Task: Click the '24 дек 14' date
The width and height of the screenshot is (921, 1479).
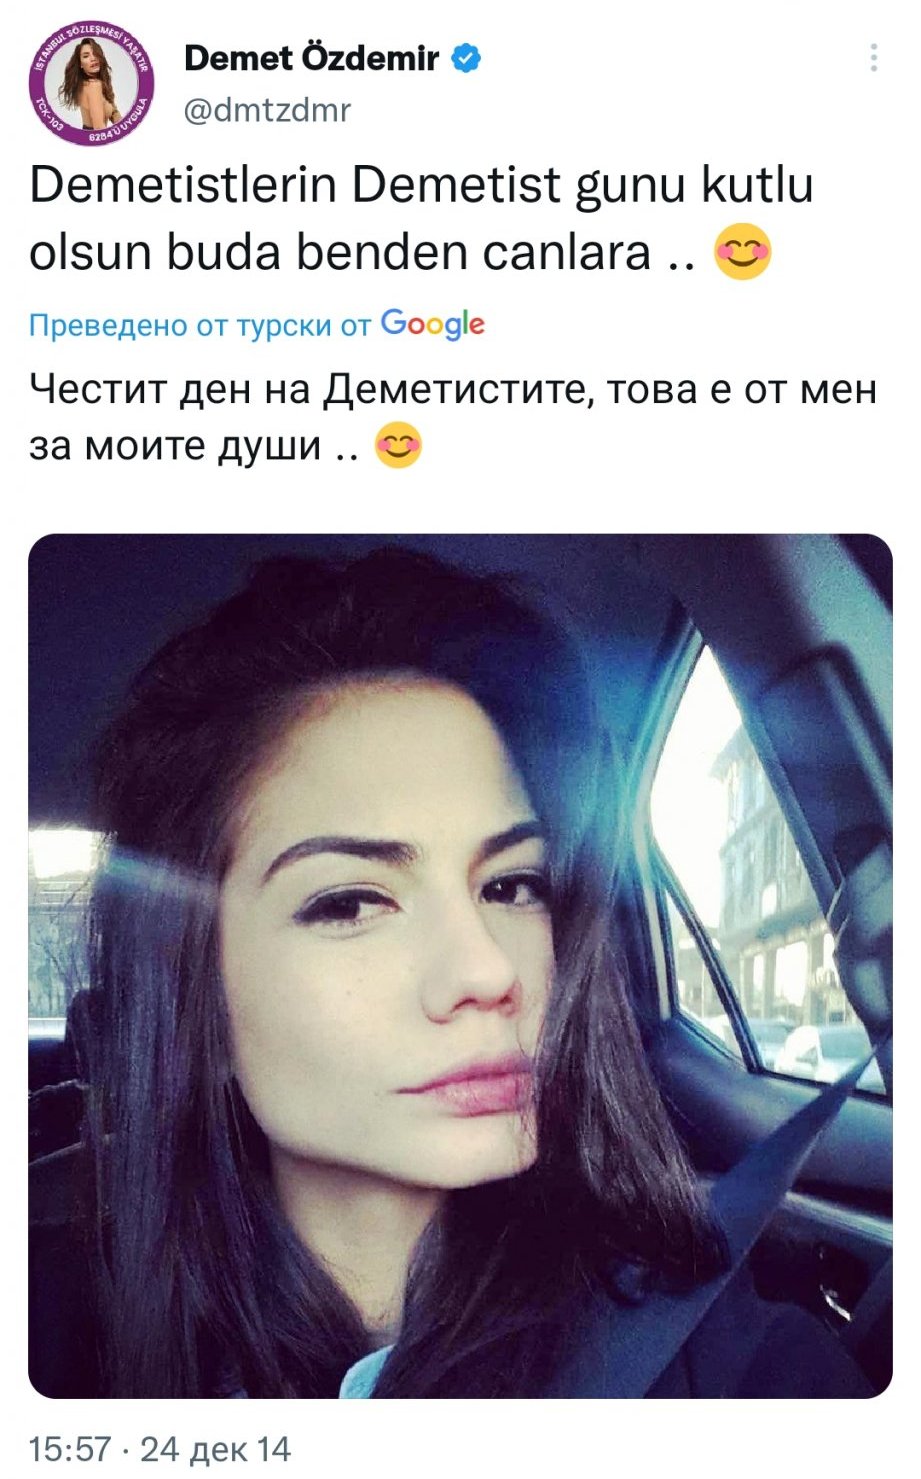Action: coord(215,1449)
